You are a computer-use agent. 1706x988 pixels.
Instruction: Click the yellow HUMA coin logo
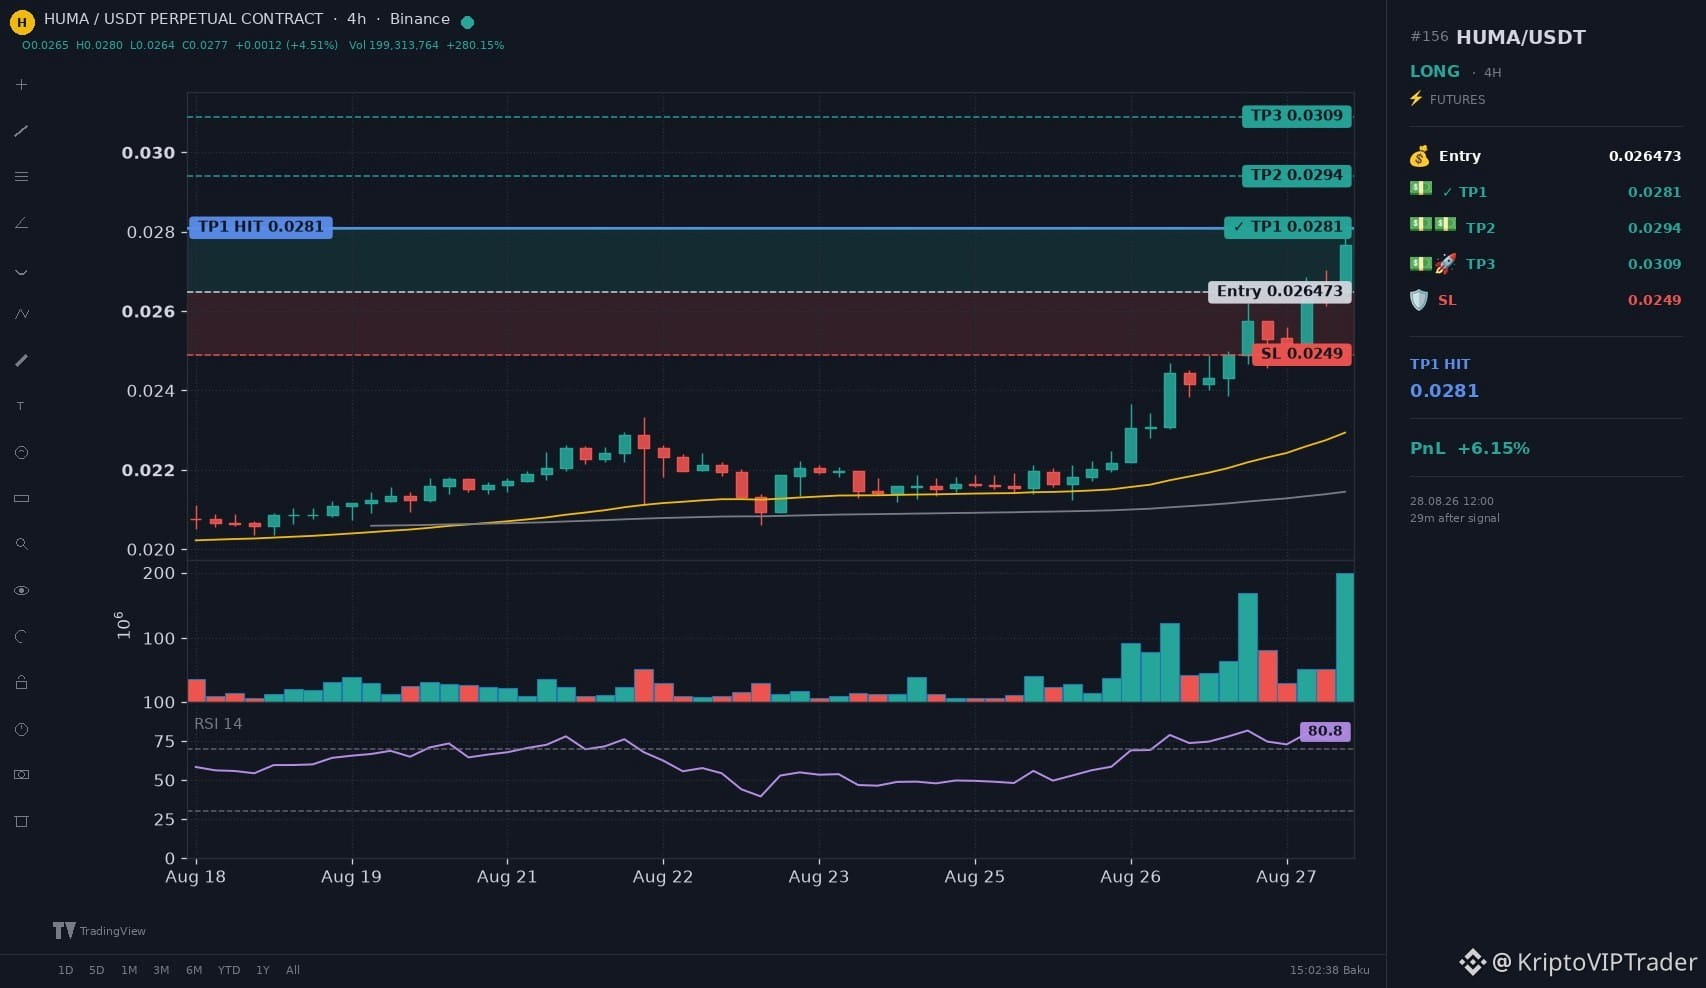click(x=22, y=20)
